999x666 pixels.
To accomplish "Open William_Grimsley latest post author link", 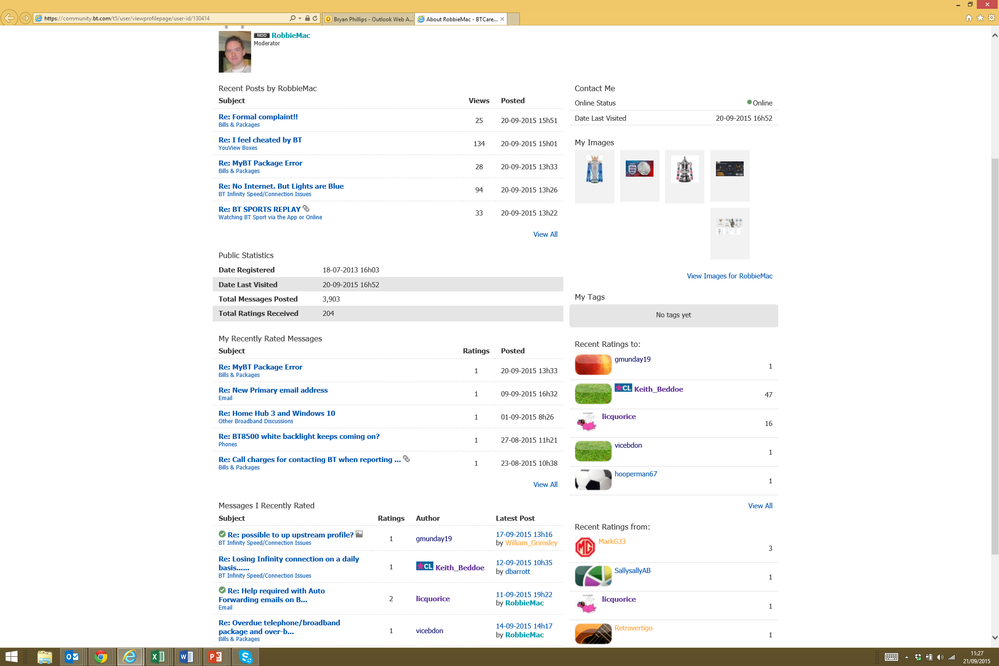I will (531, 543).
